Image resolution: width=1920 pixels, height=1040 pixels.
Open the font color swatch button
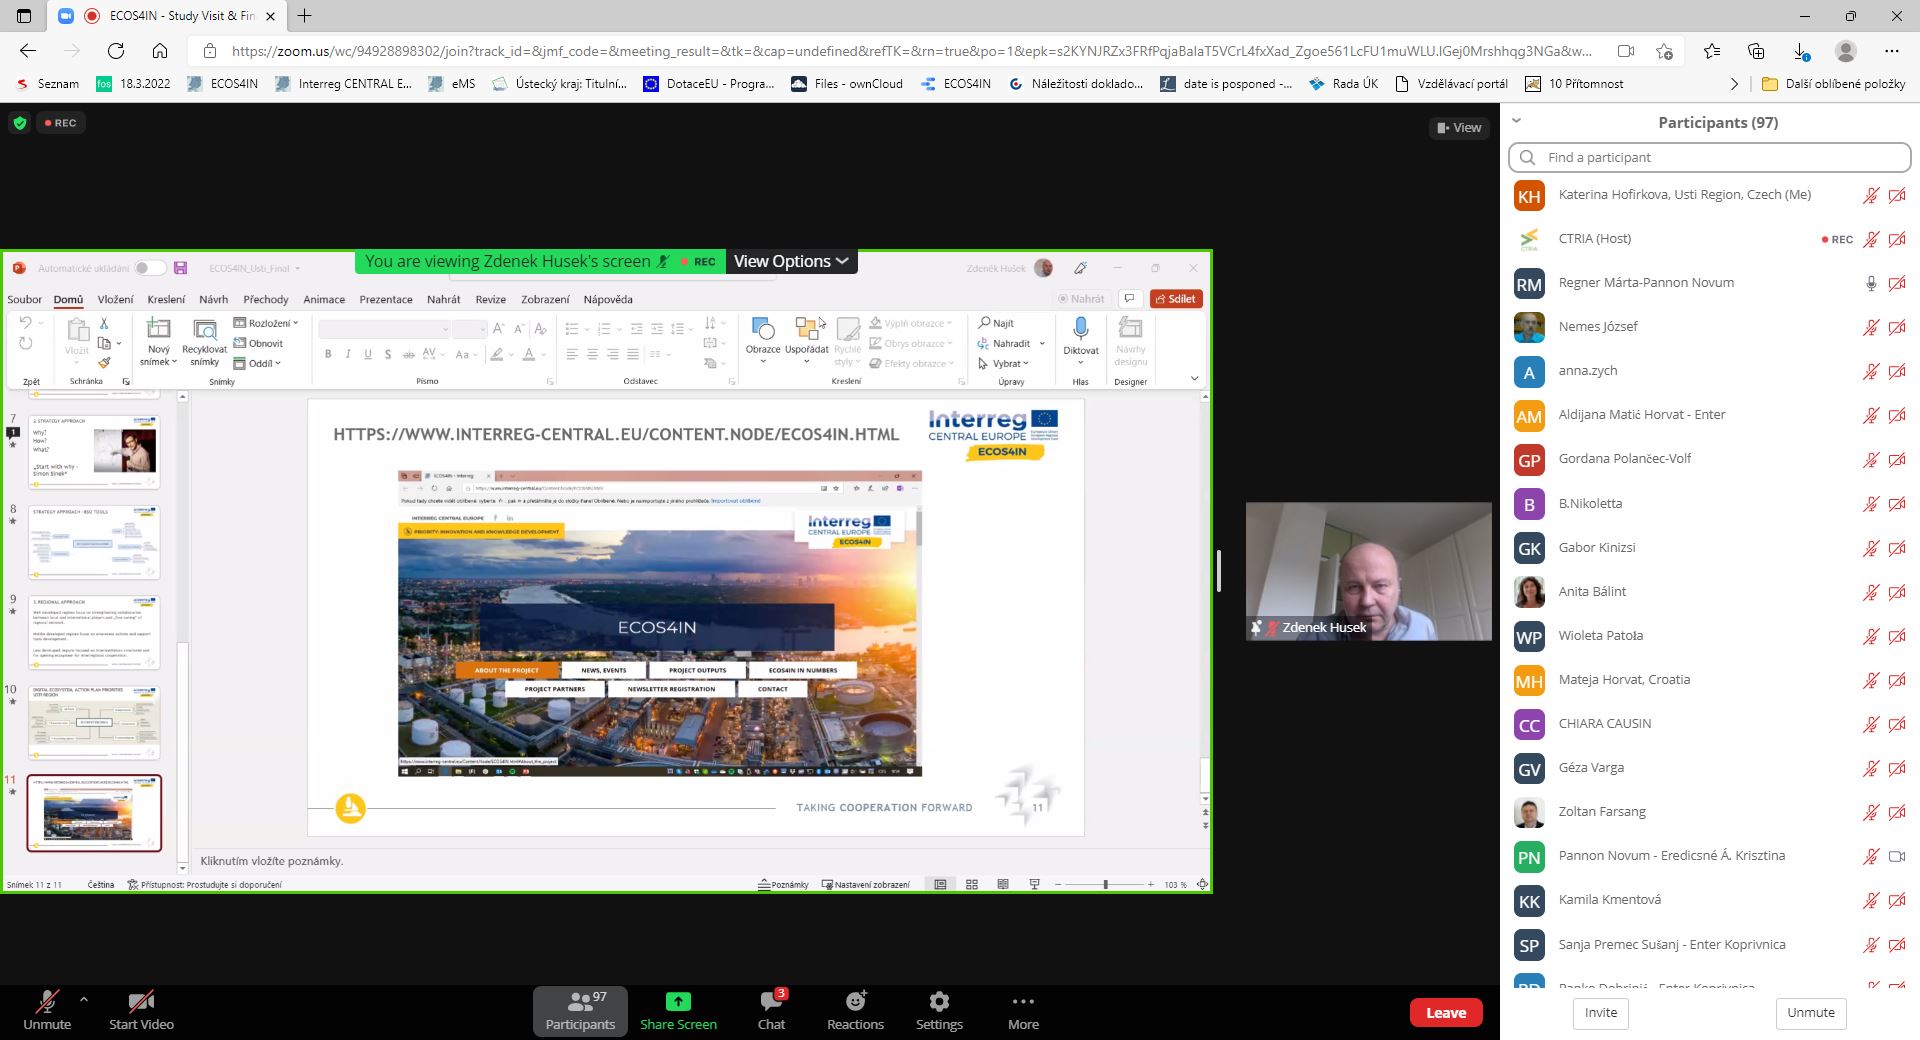[x=530, y=354]
